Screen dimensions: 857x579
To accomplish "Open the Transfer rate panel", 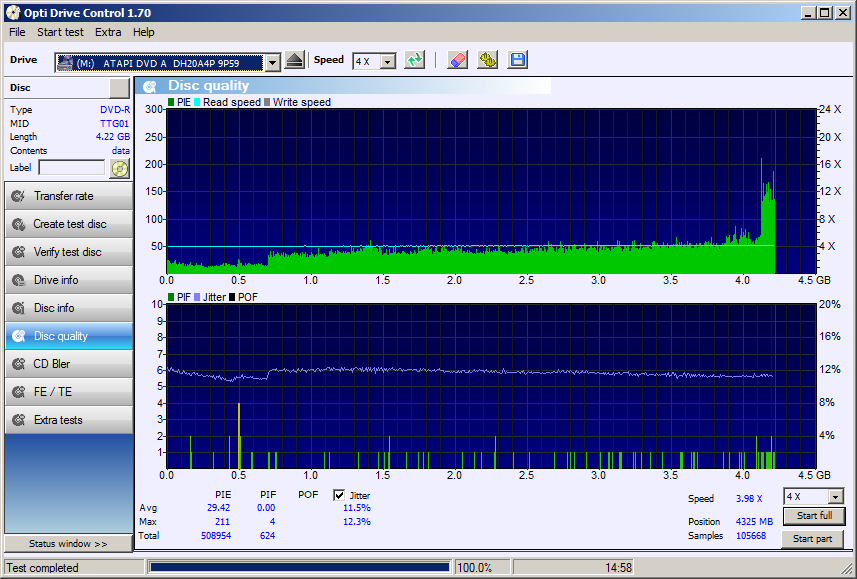I will [x=69, y=196].
